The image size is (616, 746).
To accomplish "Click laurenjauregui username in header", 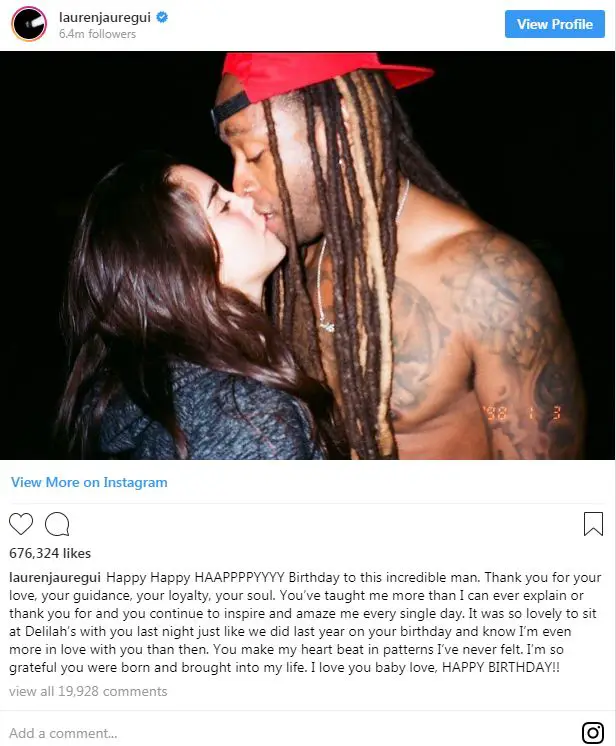I will pyautogui.click(x=105, y=17).
